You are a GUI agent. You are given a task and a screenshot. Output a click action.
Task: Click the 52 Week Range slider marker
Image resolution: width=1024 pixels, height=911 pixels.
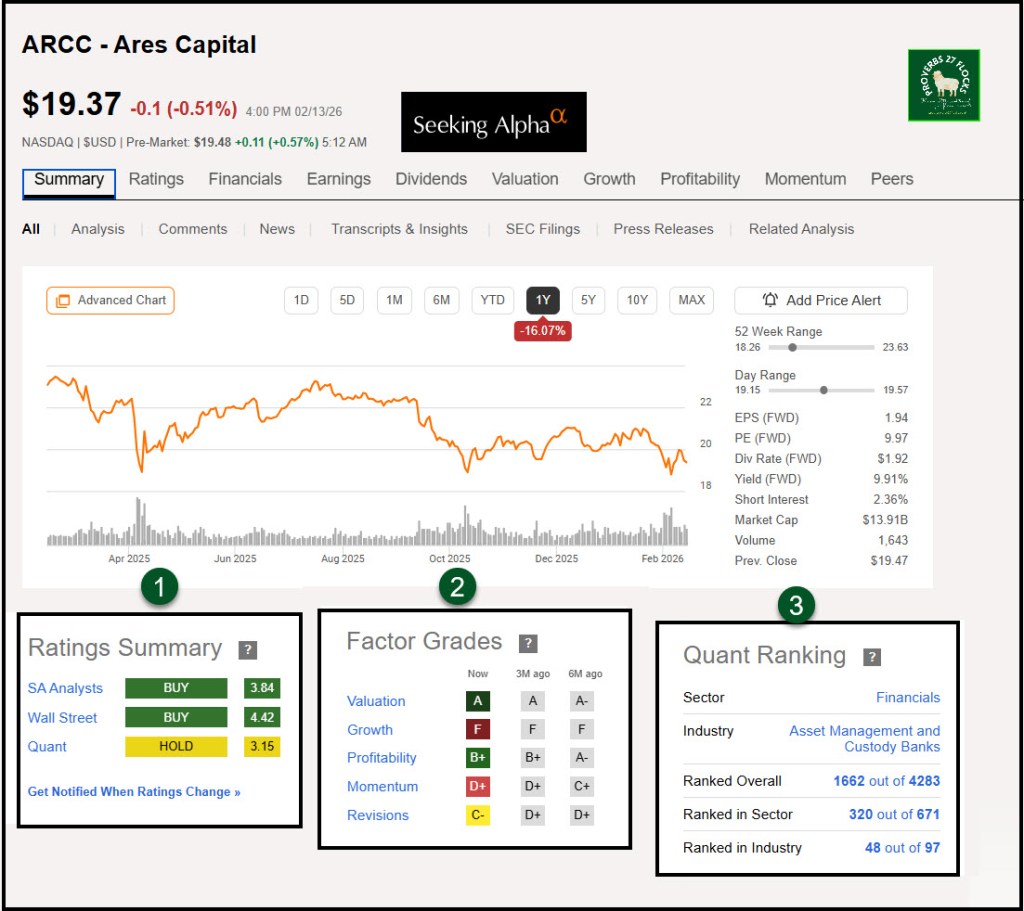tap(792, 348)
